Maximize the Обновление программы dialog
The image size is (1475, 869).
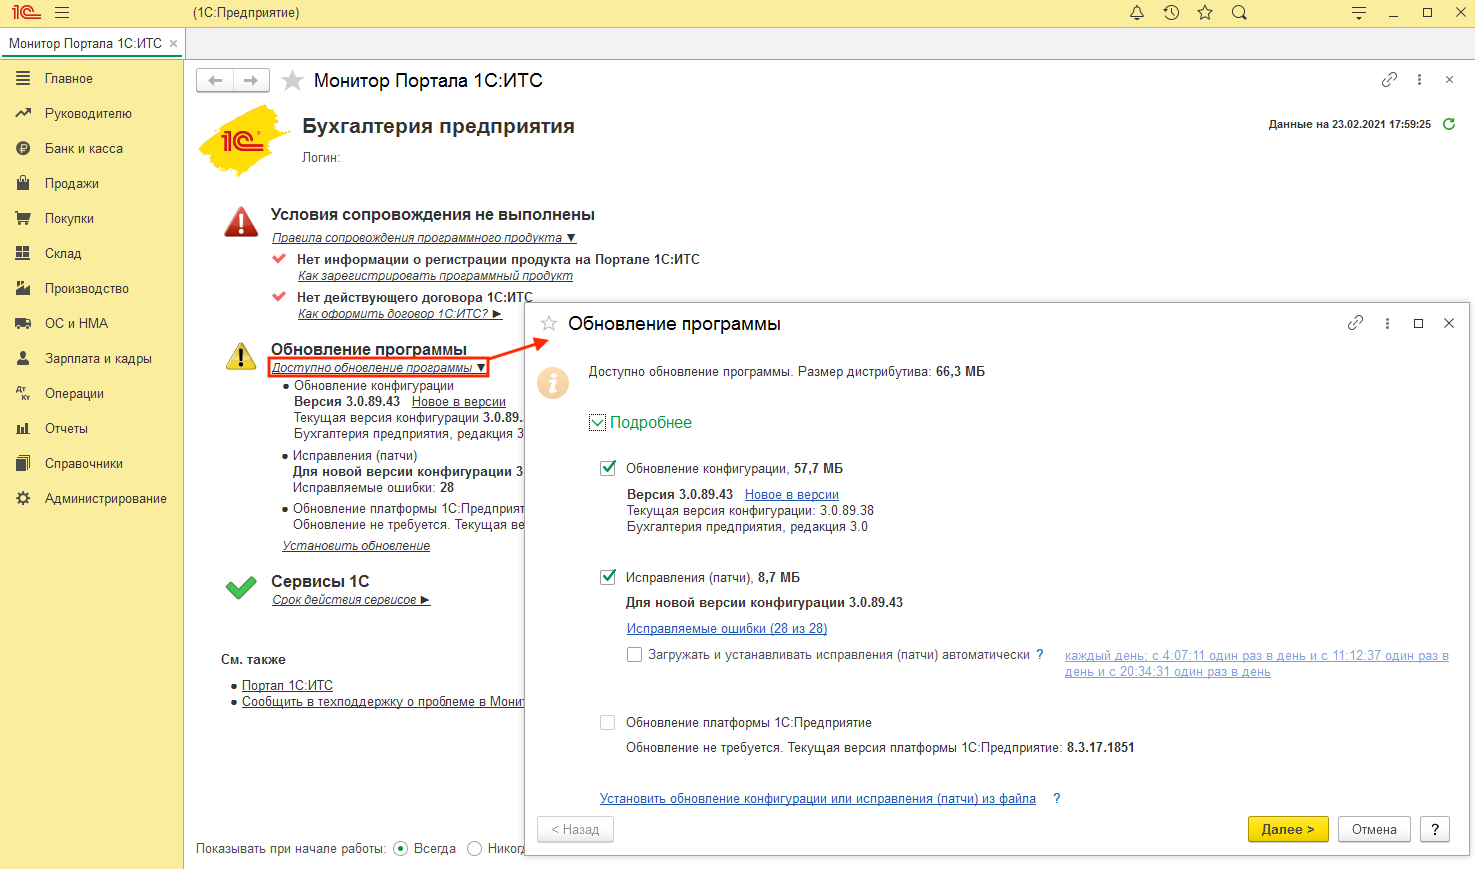point(1418,323)
